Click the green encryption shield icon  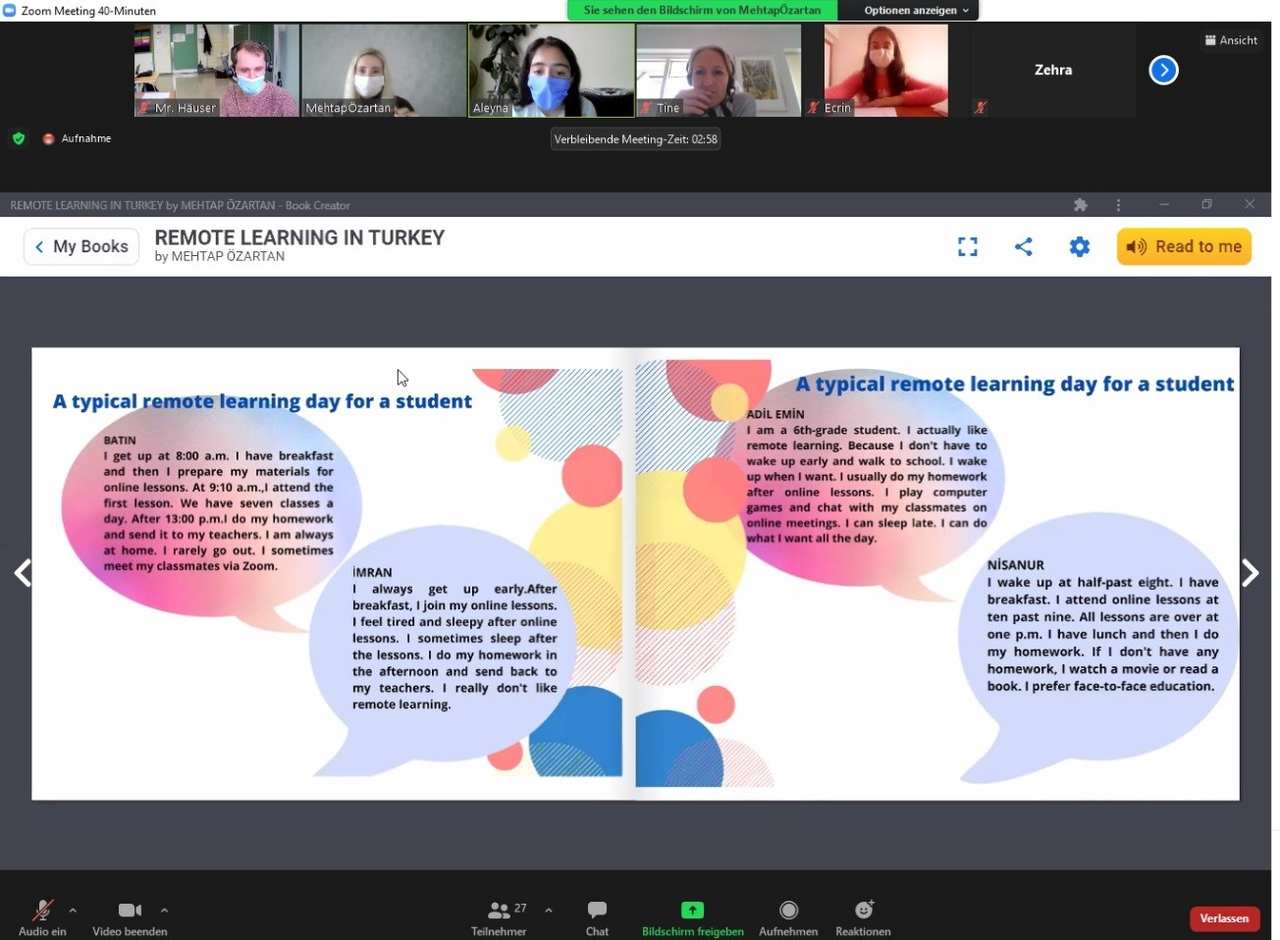(18, 138)
